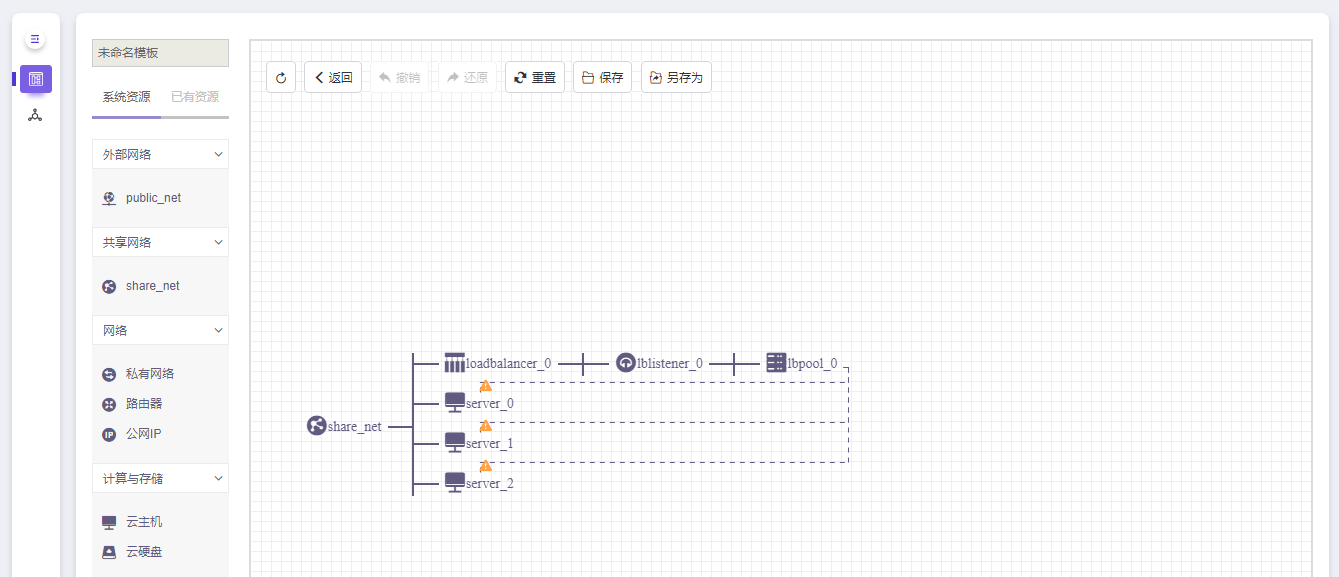Click the warning icon above server_1
Image resolution: width=1339 pixels, height=577 pixels.
(x=486, y=426)
